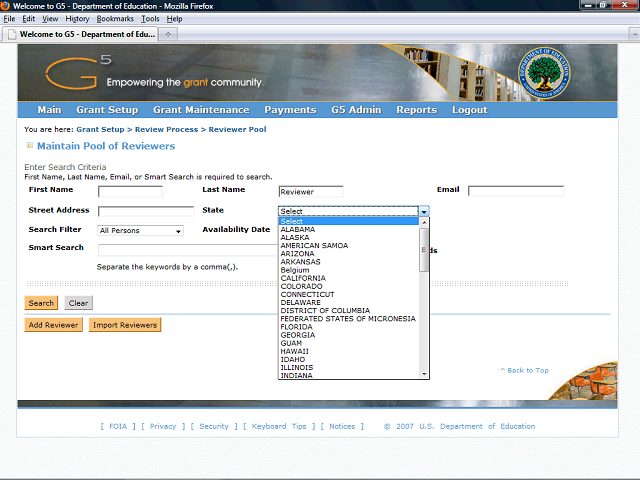Screen dimensions: 640x480
Task: Open the Edit menu
Action: click(x=29, y=19)
